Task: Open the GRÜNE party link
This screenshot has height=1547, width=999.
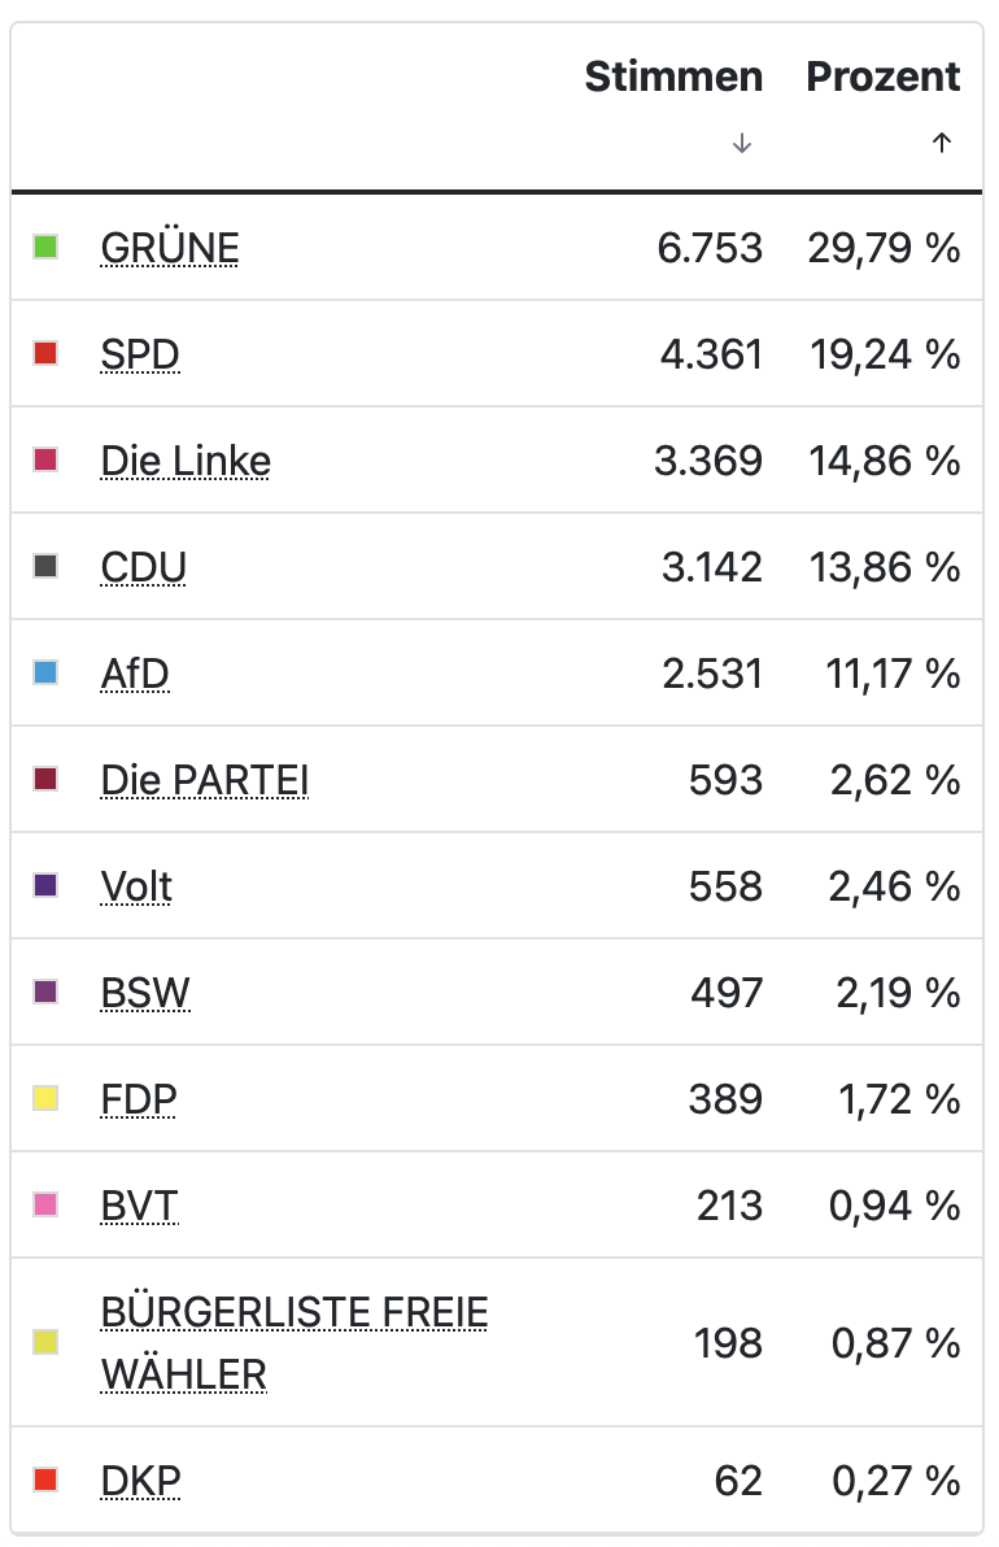Action: [x=170, y=248]
